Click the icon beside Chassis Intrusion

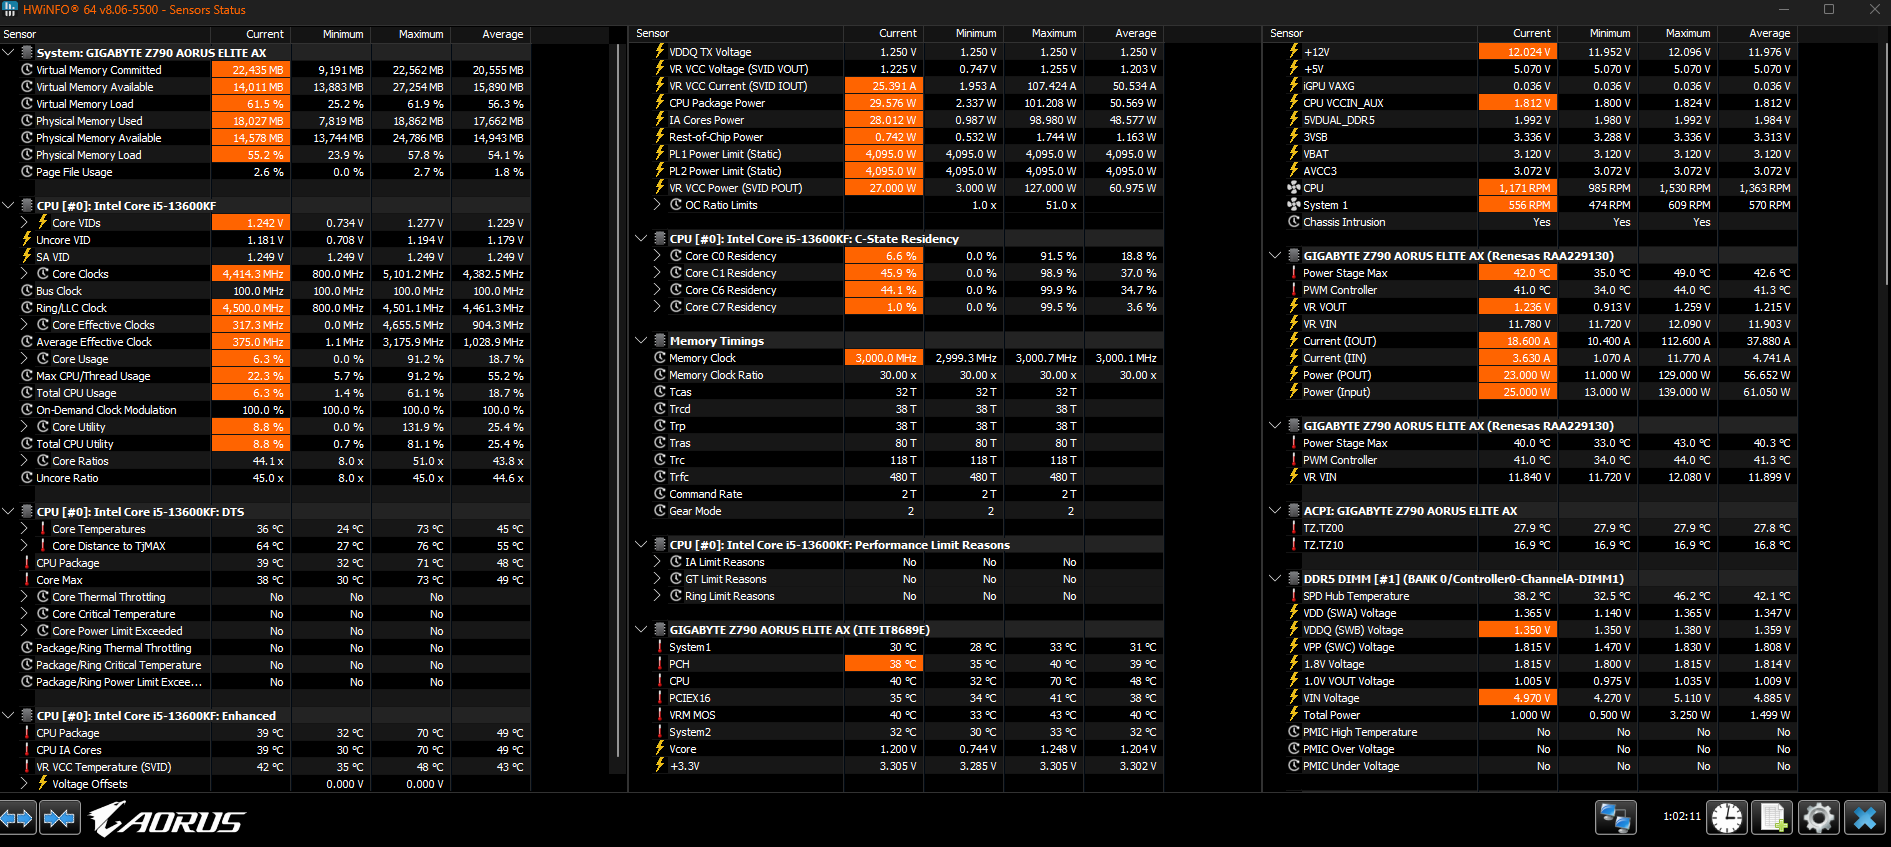1294,222
